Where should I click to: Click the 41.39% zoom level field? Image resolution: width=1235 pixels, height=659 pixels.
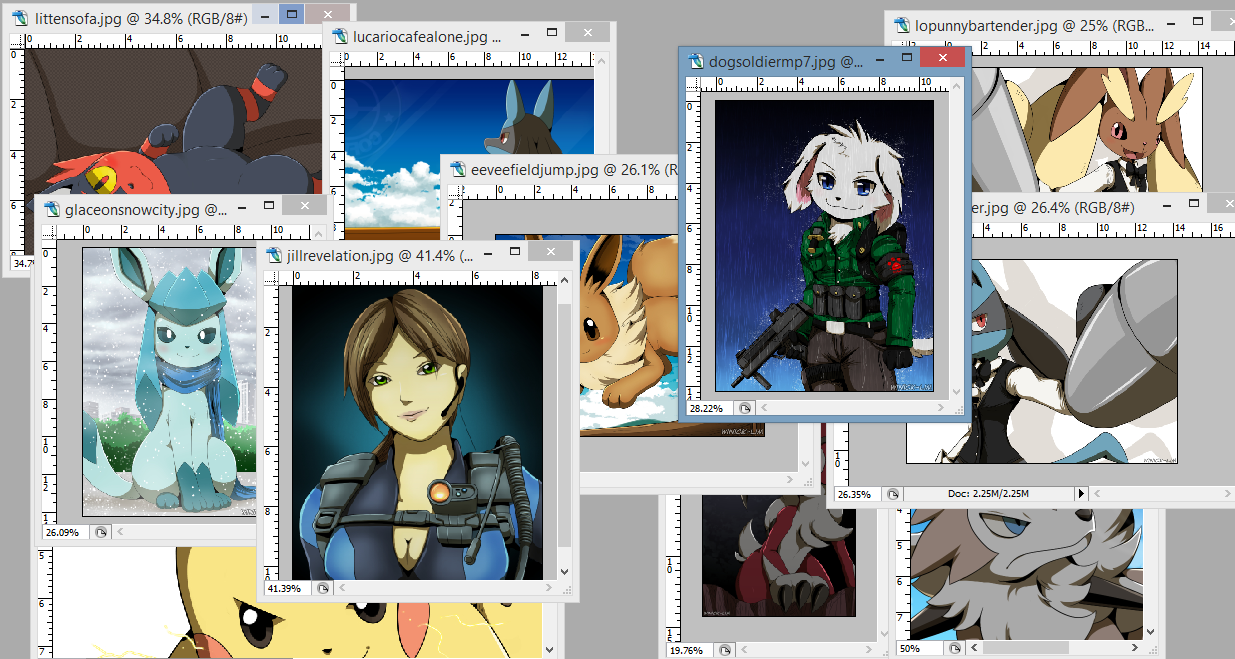coord(286,589)
